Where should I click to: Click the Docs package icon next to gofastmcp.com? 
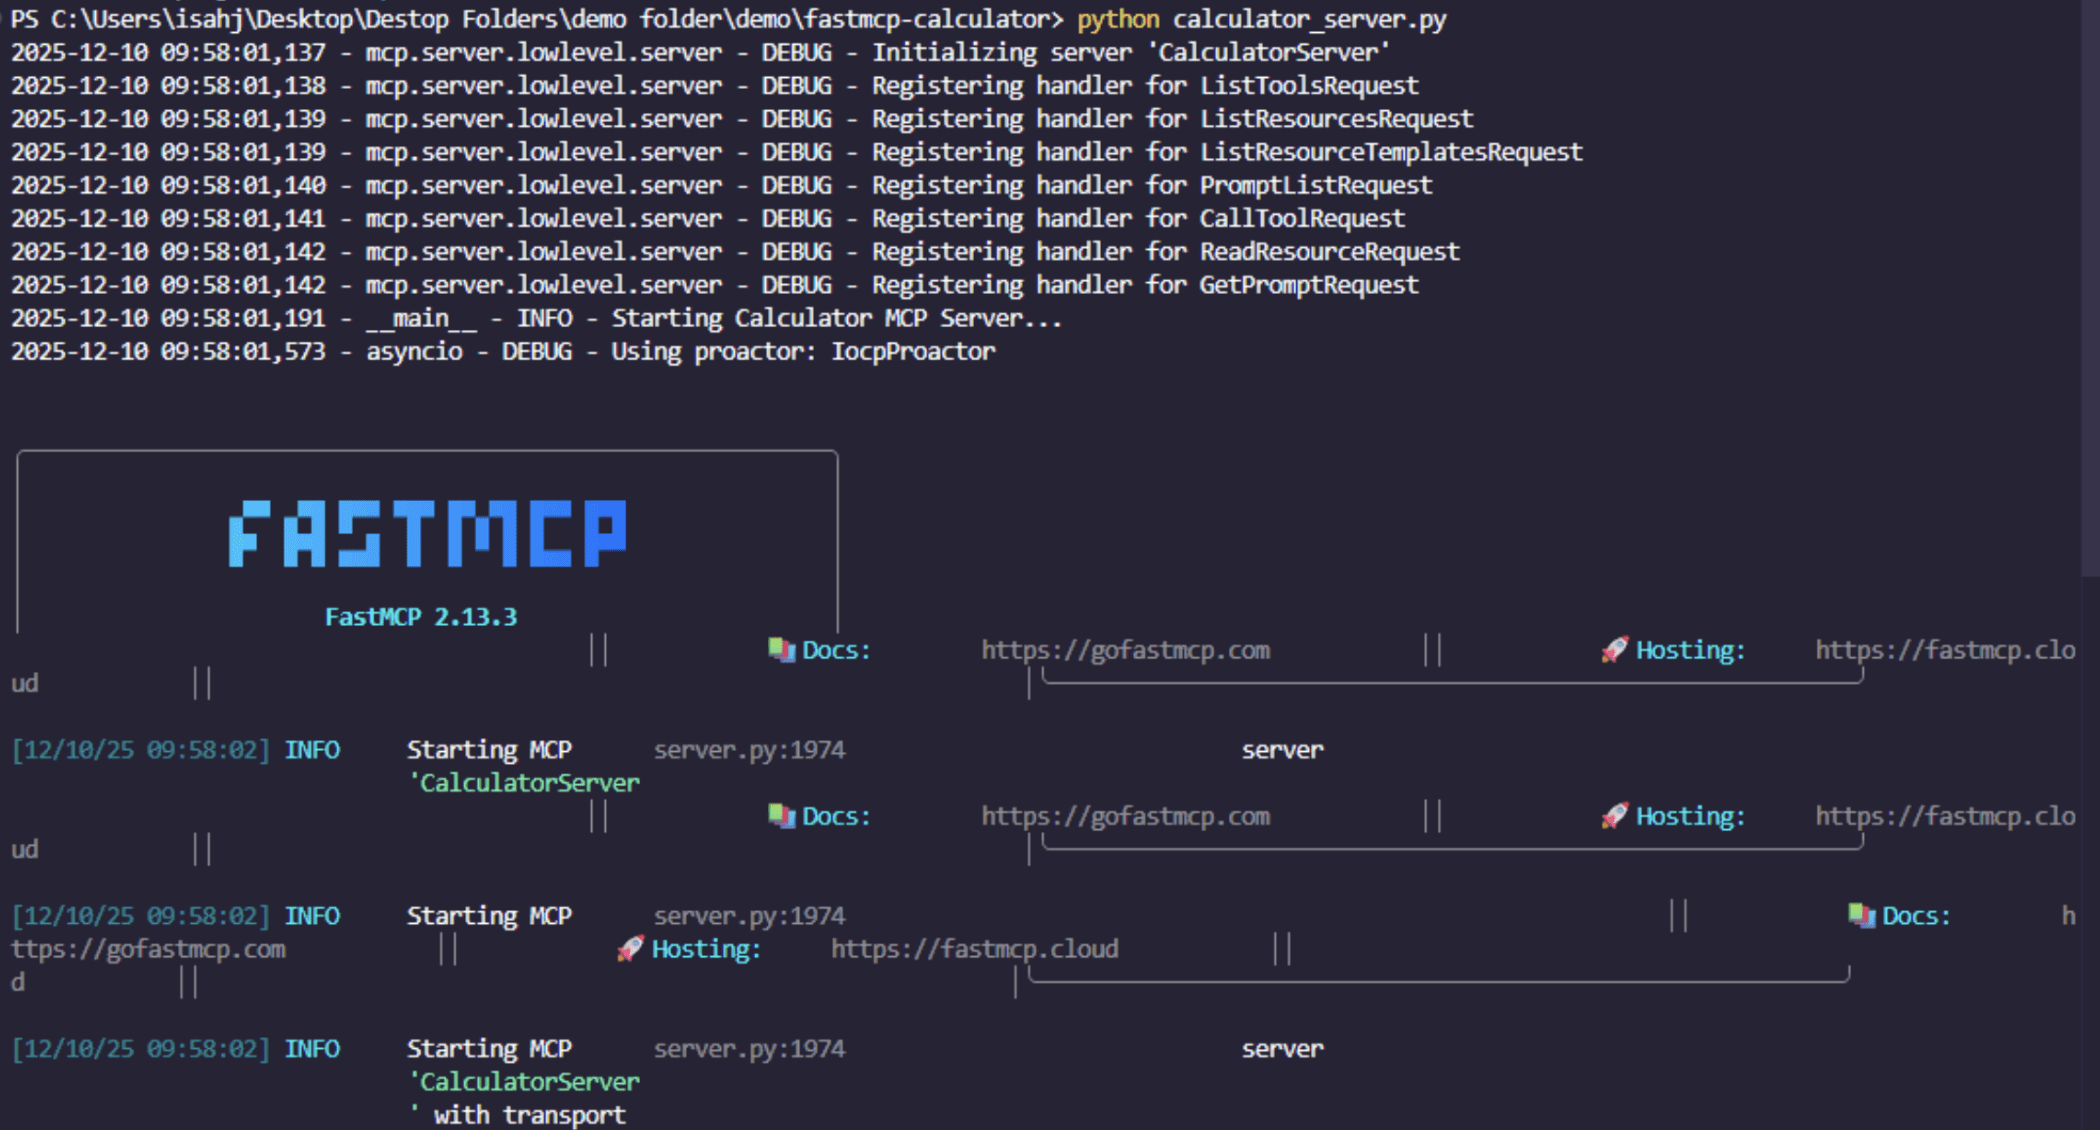point(778,650)
